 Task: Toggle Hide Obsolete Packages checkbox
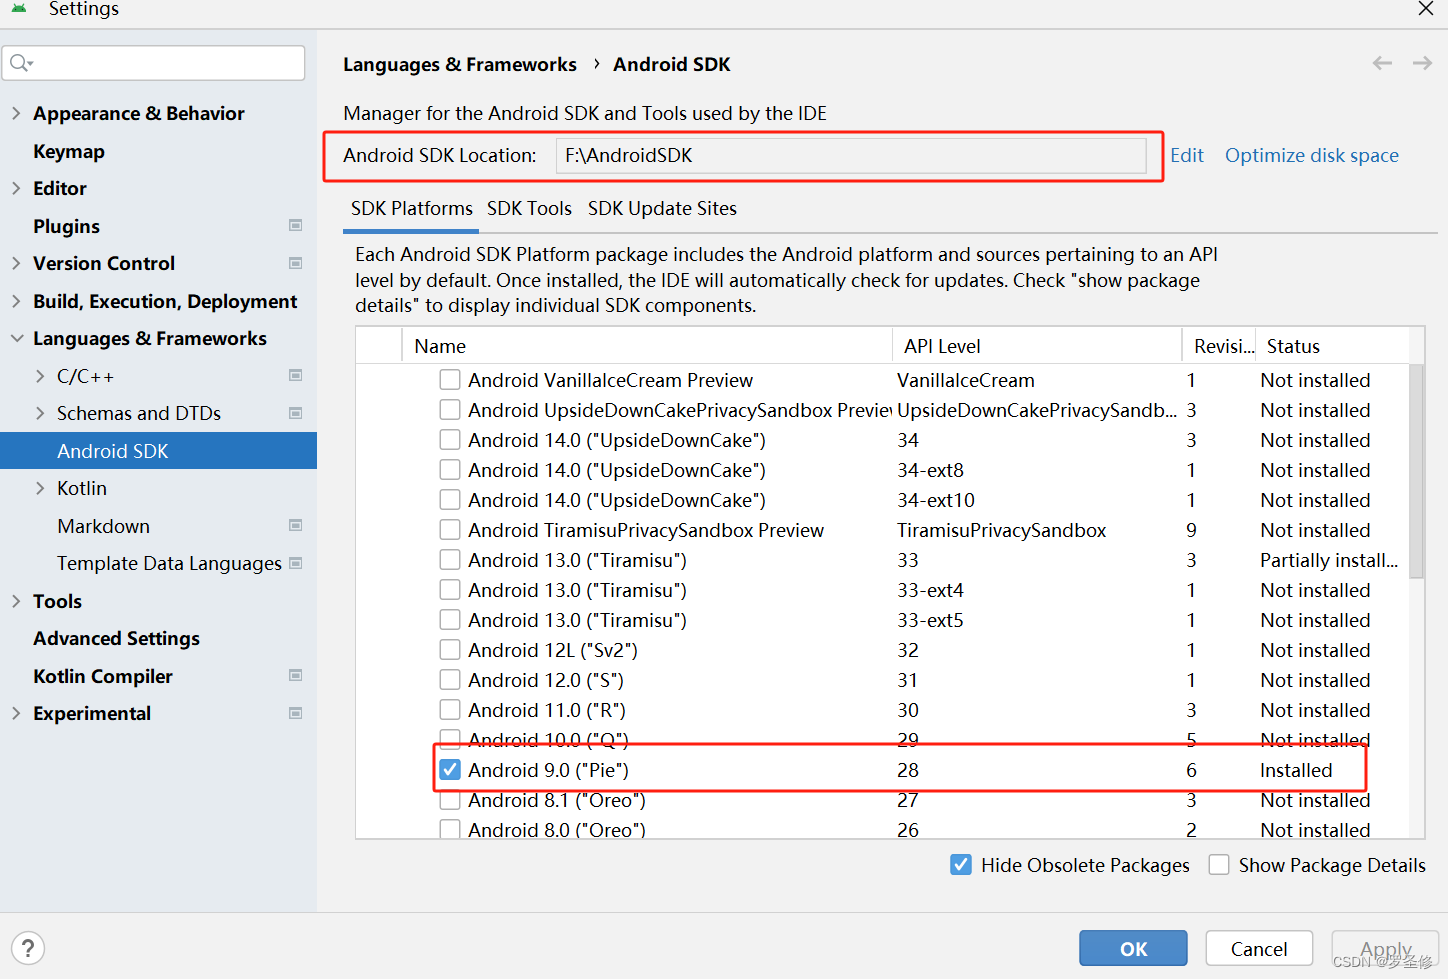(x=961, y=865)
